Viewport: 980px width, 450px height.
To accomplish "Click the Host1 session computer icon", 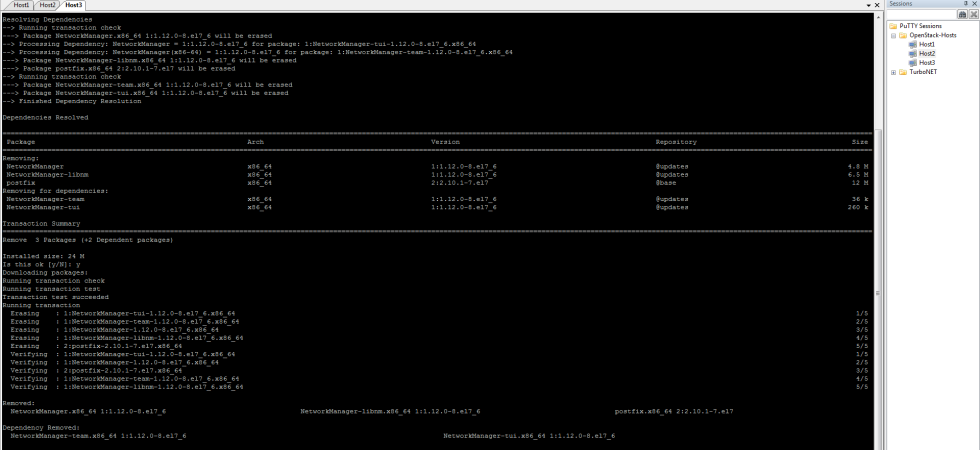I will pyautogui.click(x=912, y=44).
